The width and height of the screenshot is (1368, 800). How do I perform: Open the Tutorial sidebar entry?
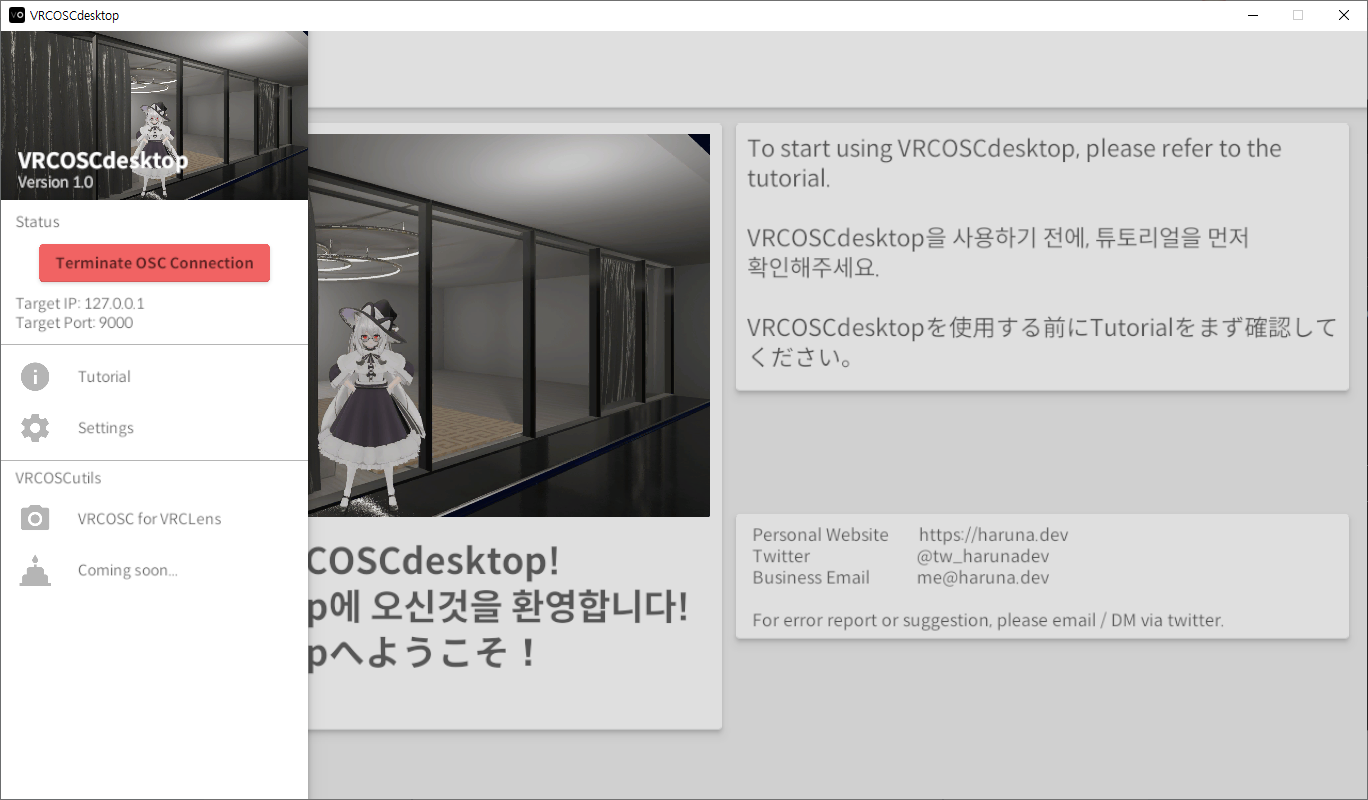103,376
